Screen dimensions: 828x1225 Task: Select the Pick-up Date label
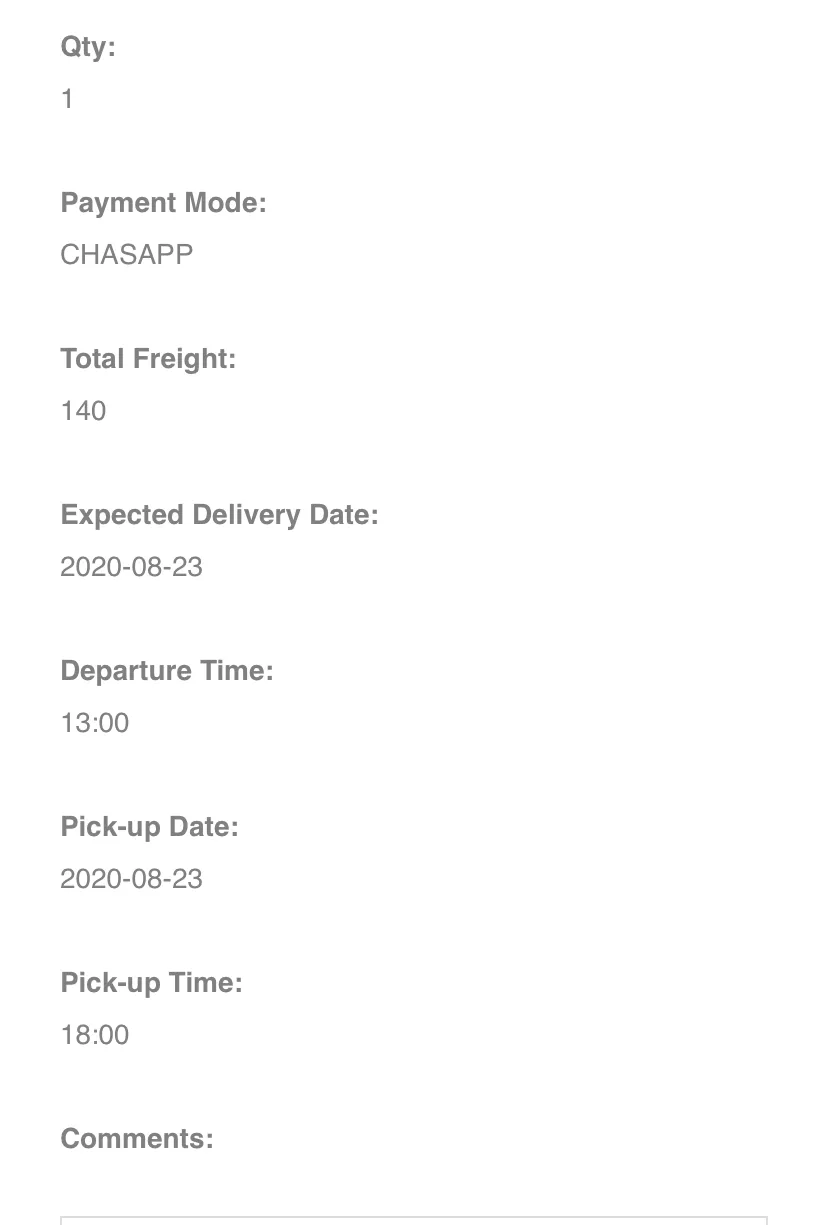point(149,827)
